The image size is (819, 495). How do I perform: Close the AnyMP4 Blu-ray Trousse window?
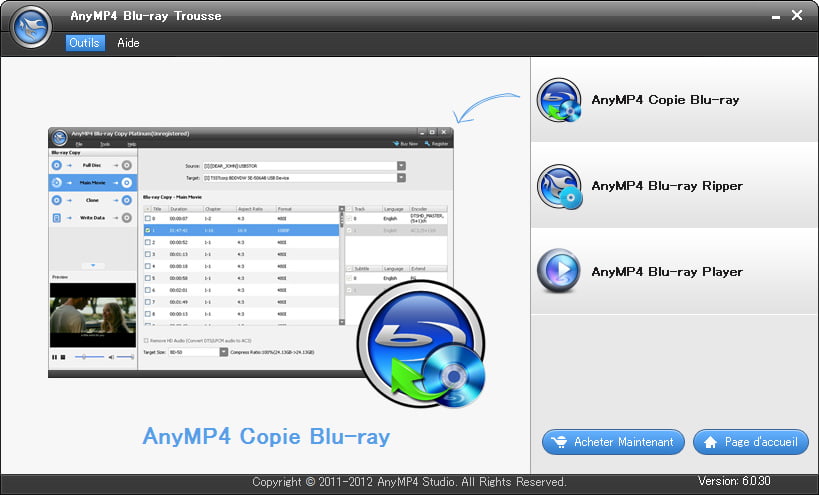[x=797, y=15]
